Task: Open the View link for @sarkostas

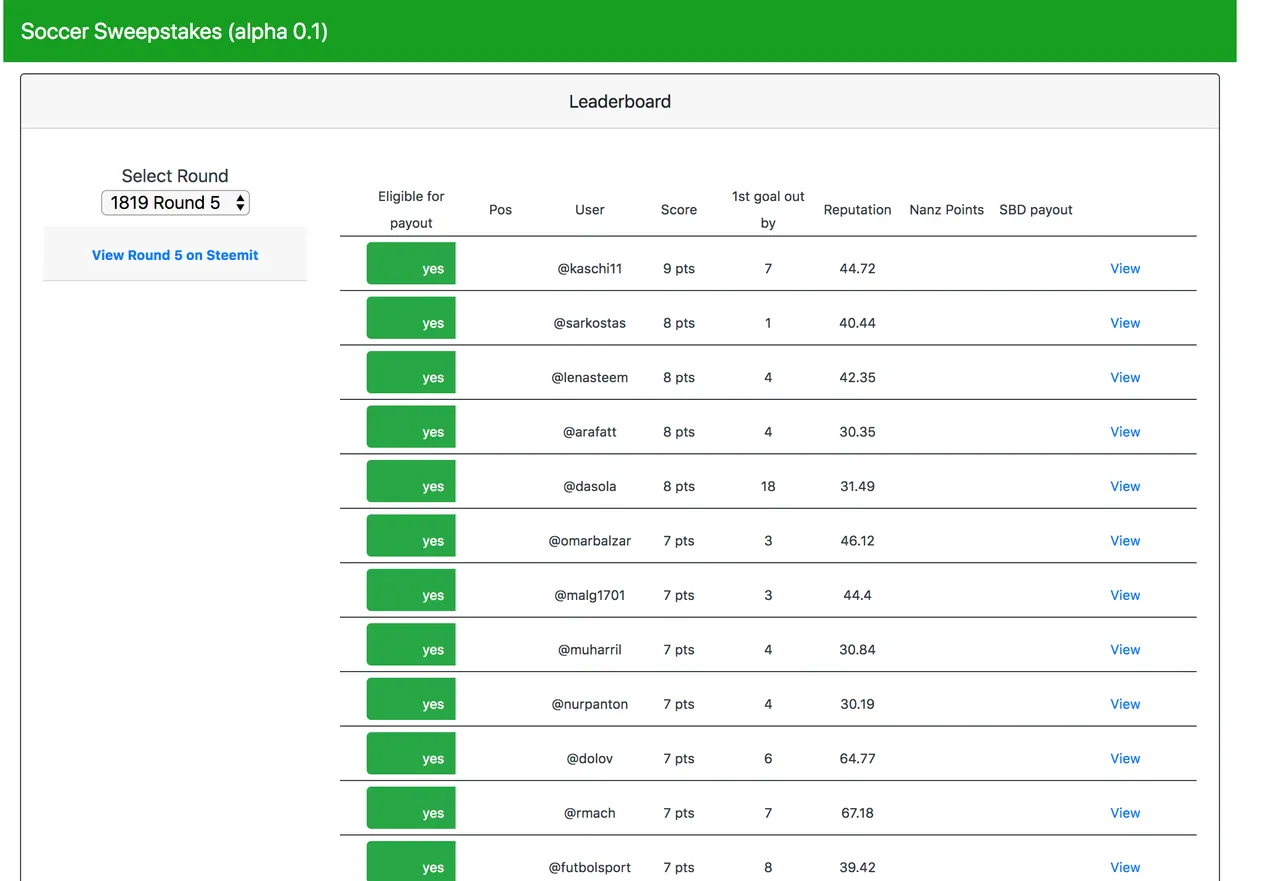Action: tap(1125, 323)
